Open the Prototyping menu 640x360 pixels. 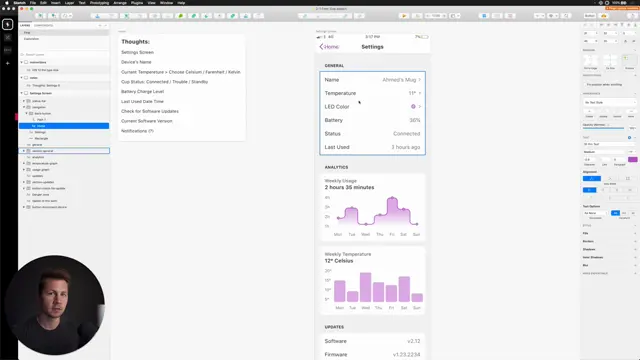(x=99, y=3)
